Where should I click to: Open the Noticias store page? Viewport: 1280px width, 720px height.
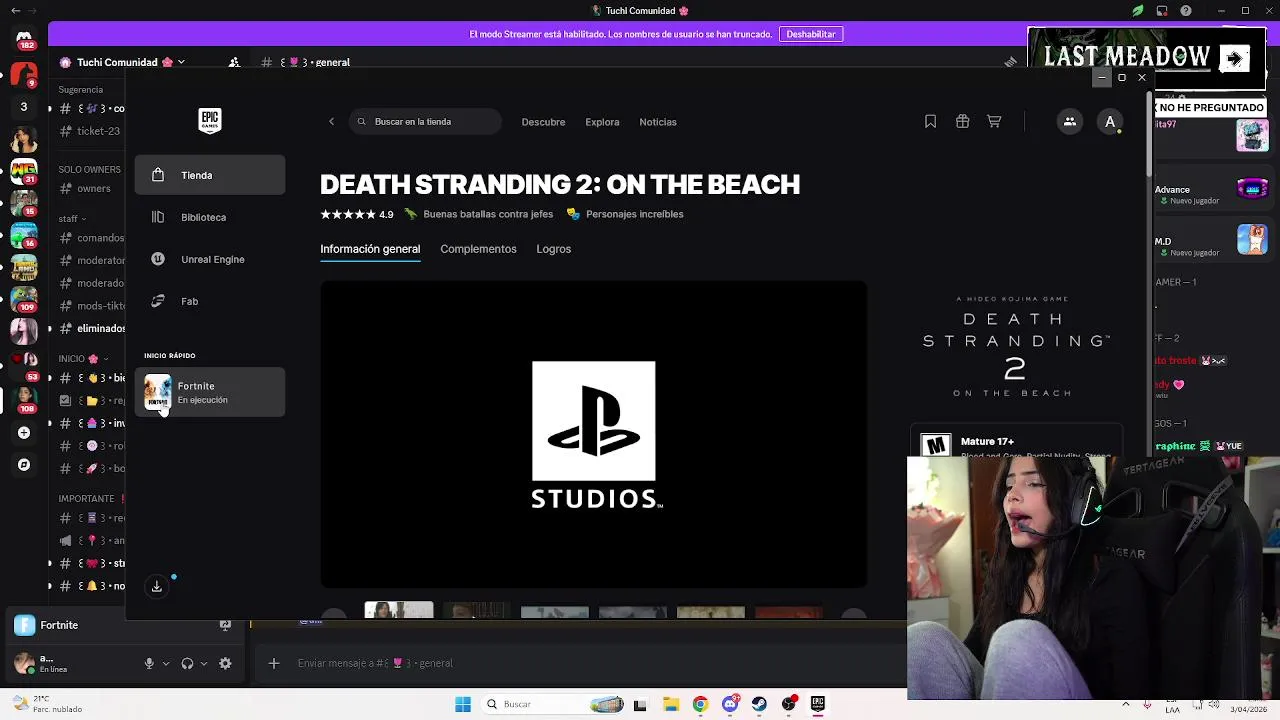coord(658,122)
